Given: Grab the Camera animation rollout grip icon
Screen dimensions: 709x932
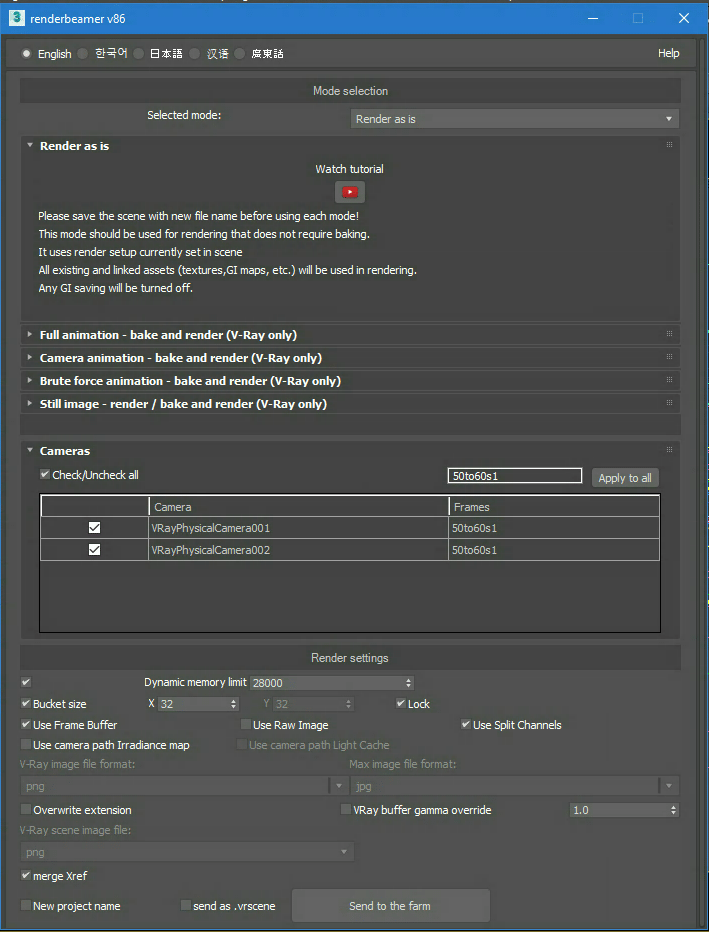Looking at the screenshot, I should pyautogui.click(x=669, y=357).
